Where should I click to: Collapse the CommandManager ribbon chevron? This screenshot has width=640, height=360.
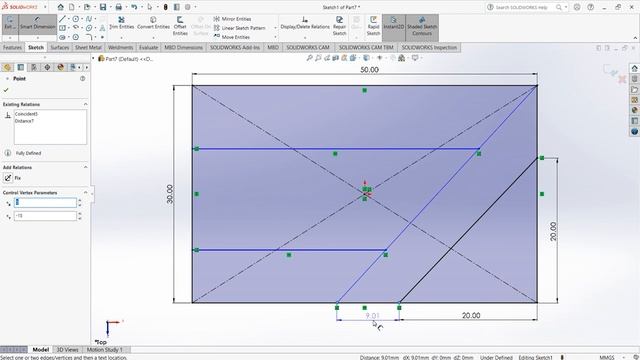point(635,38)
